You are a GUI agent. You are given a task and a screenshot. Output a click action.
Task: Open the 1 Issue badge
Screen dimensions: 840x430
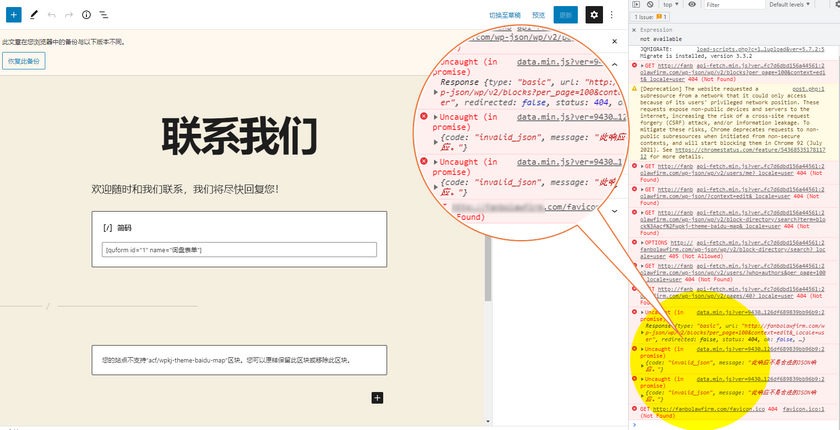[651, 17]
